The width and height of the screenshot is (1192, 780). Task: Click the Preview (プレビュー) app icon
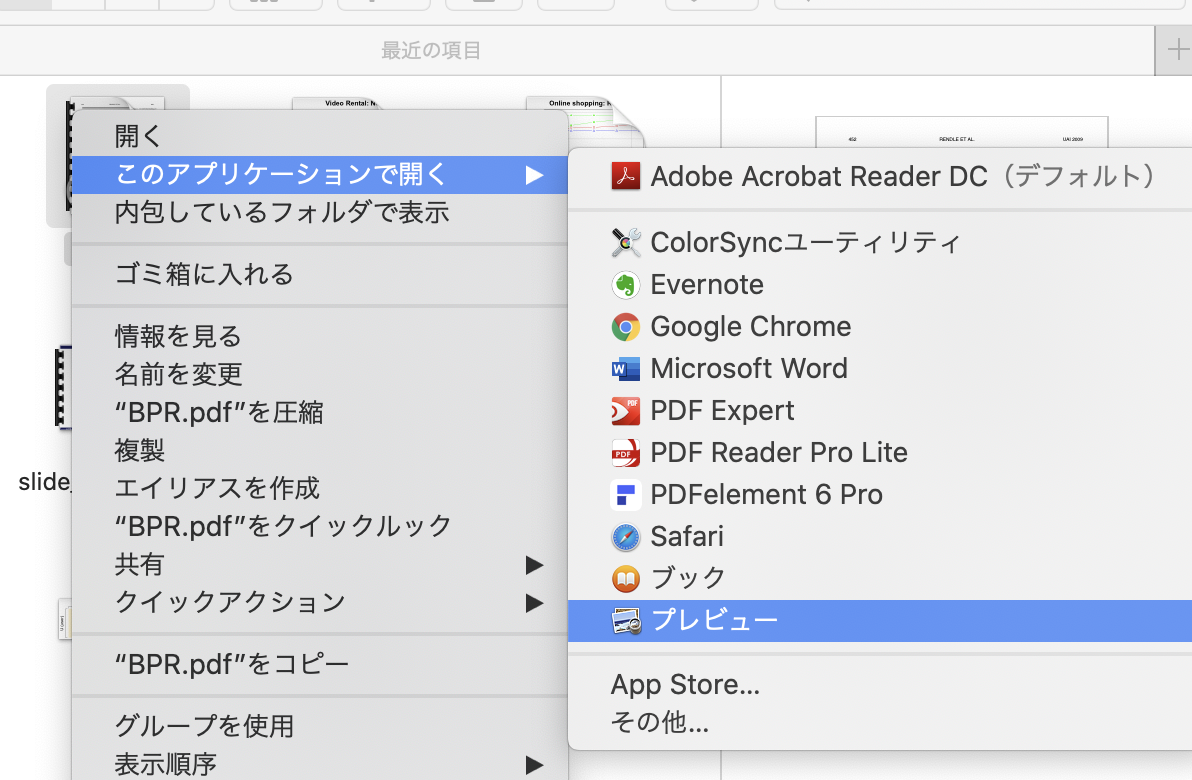[x=626, y=621]
